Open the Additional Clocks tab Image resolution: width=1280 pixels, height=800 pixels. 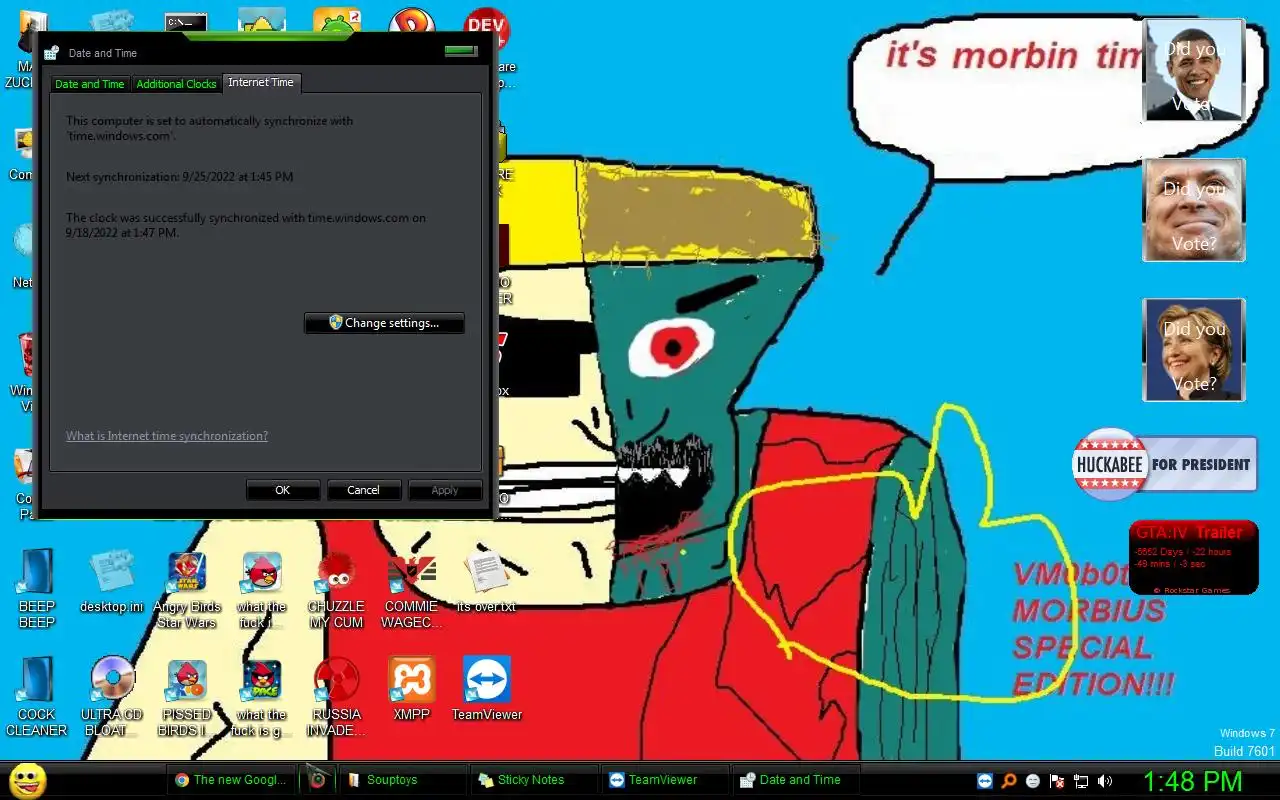coord(176,84)
